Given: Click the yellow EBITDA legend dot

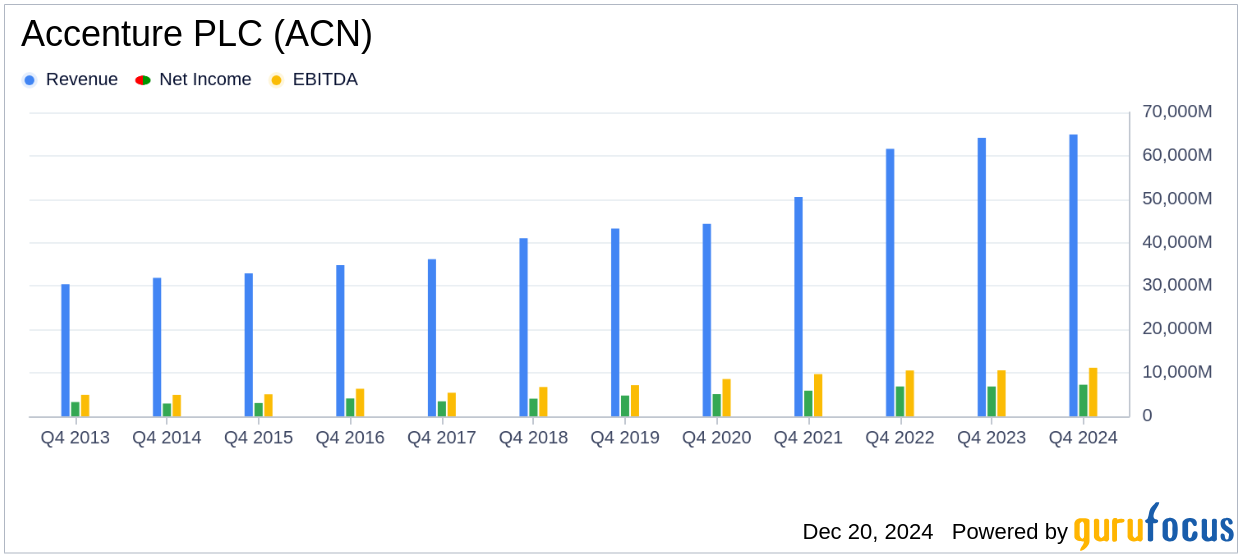Looking at the screenshot, I should coord(276,80).
